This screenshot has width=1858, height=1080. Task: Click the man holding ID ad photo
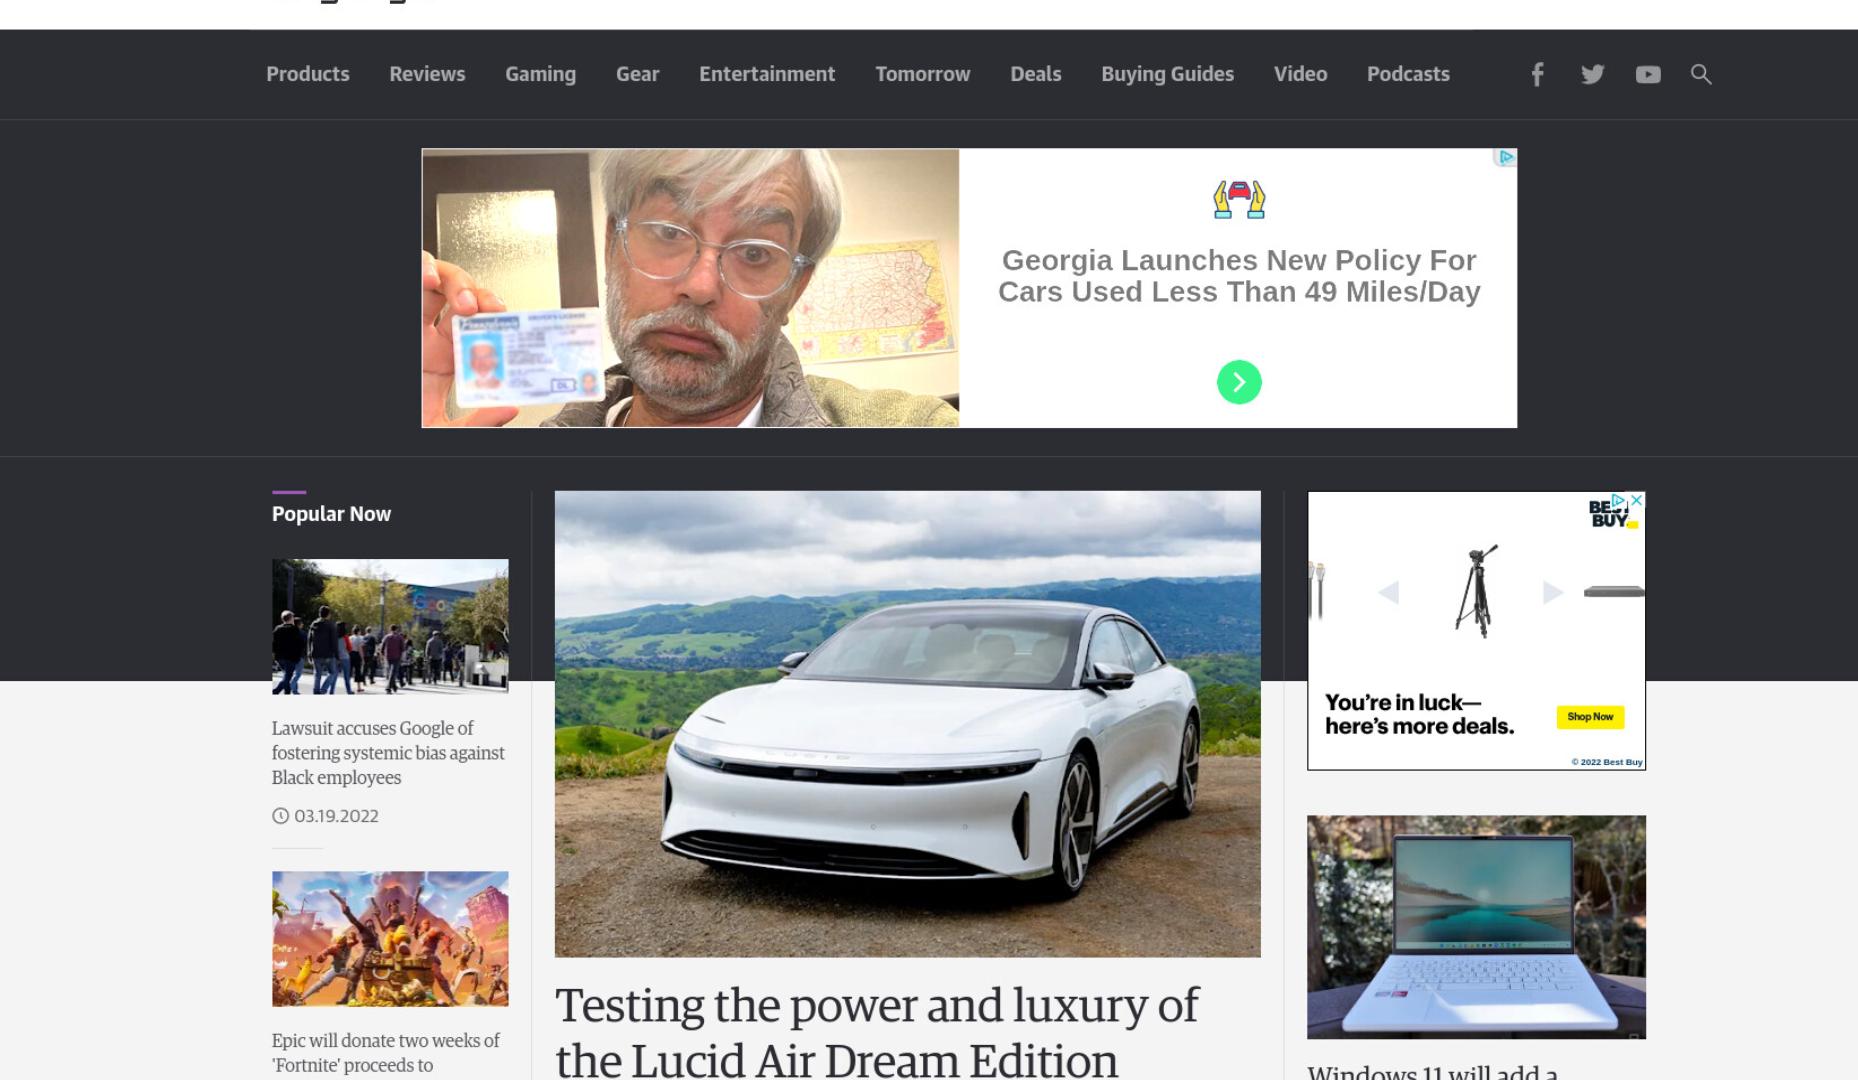(690, 288)
